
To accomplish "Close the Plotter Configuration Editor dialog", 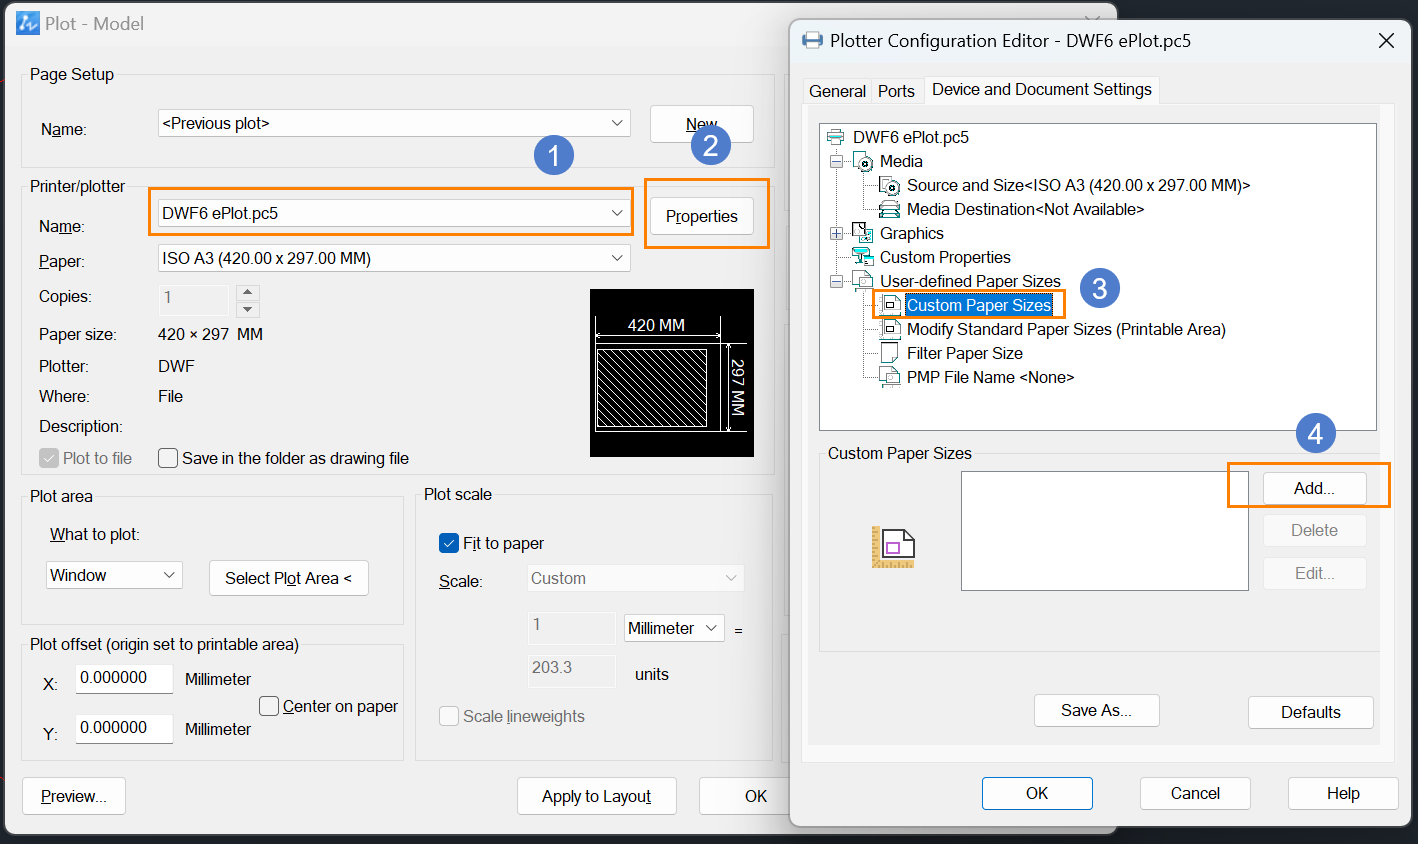I will tap(1386, 40).
